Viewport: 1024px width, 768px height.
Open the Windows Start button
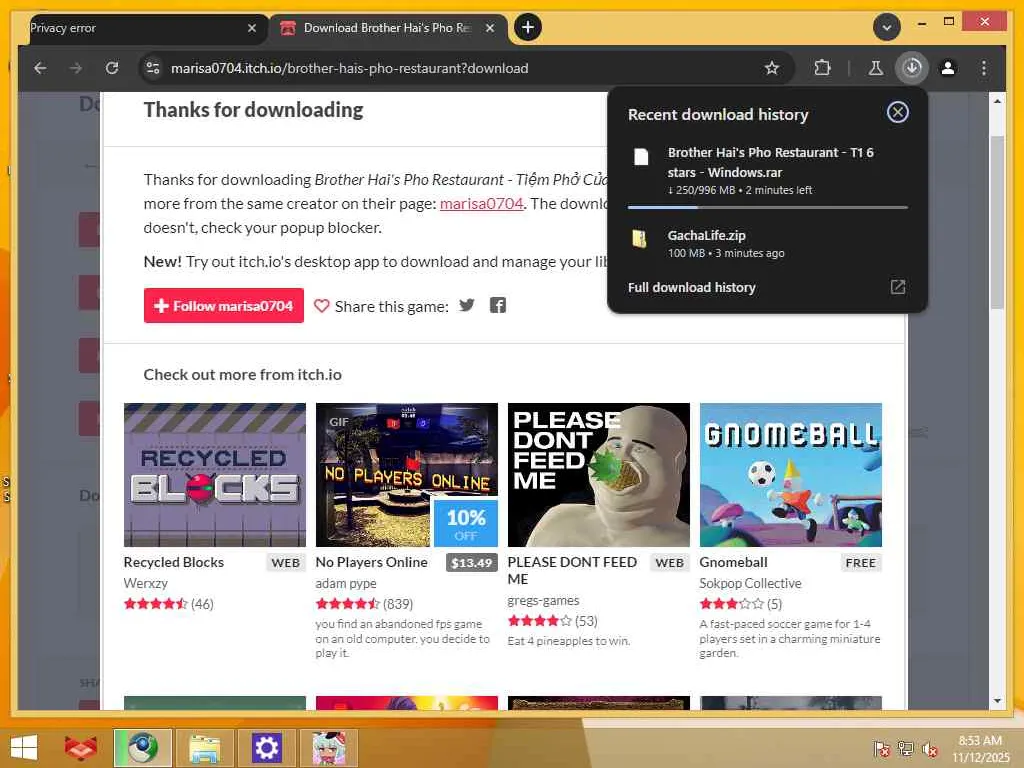click(x=24, y=748)
